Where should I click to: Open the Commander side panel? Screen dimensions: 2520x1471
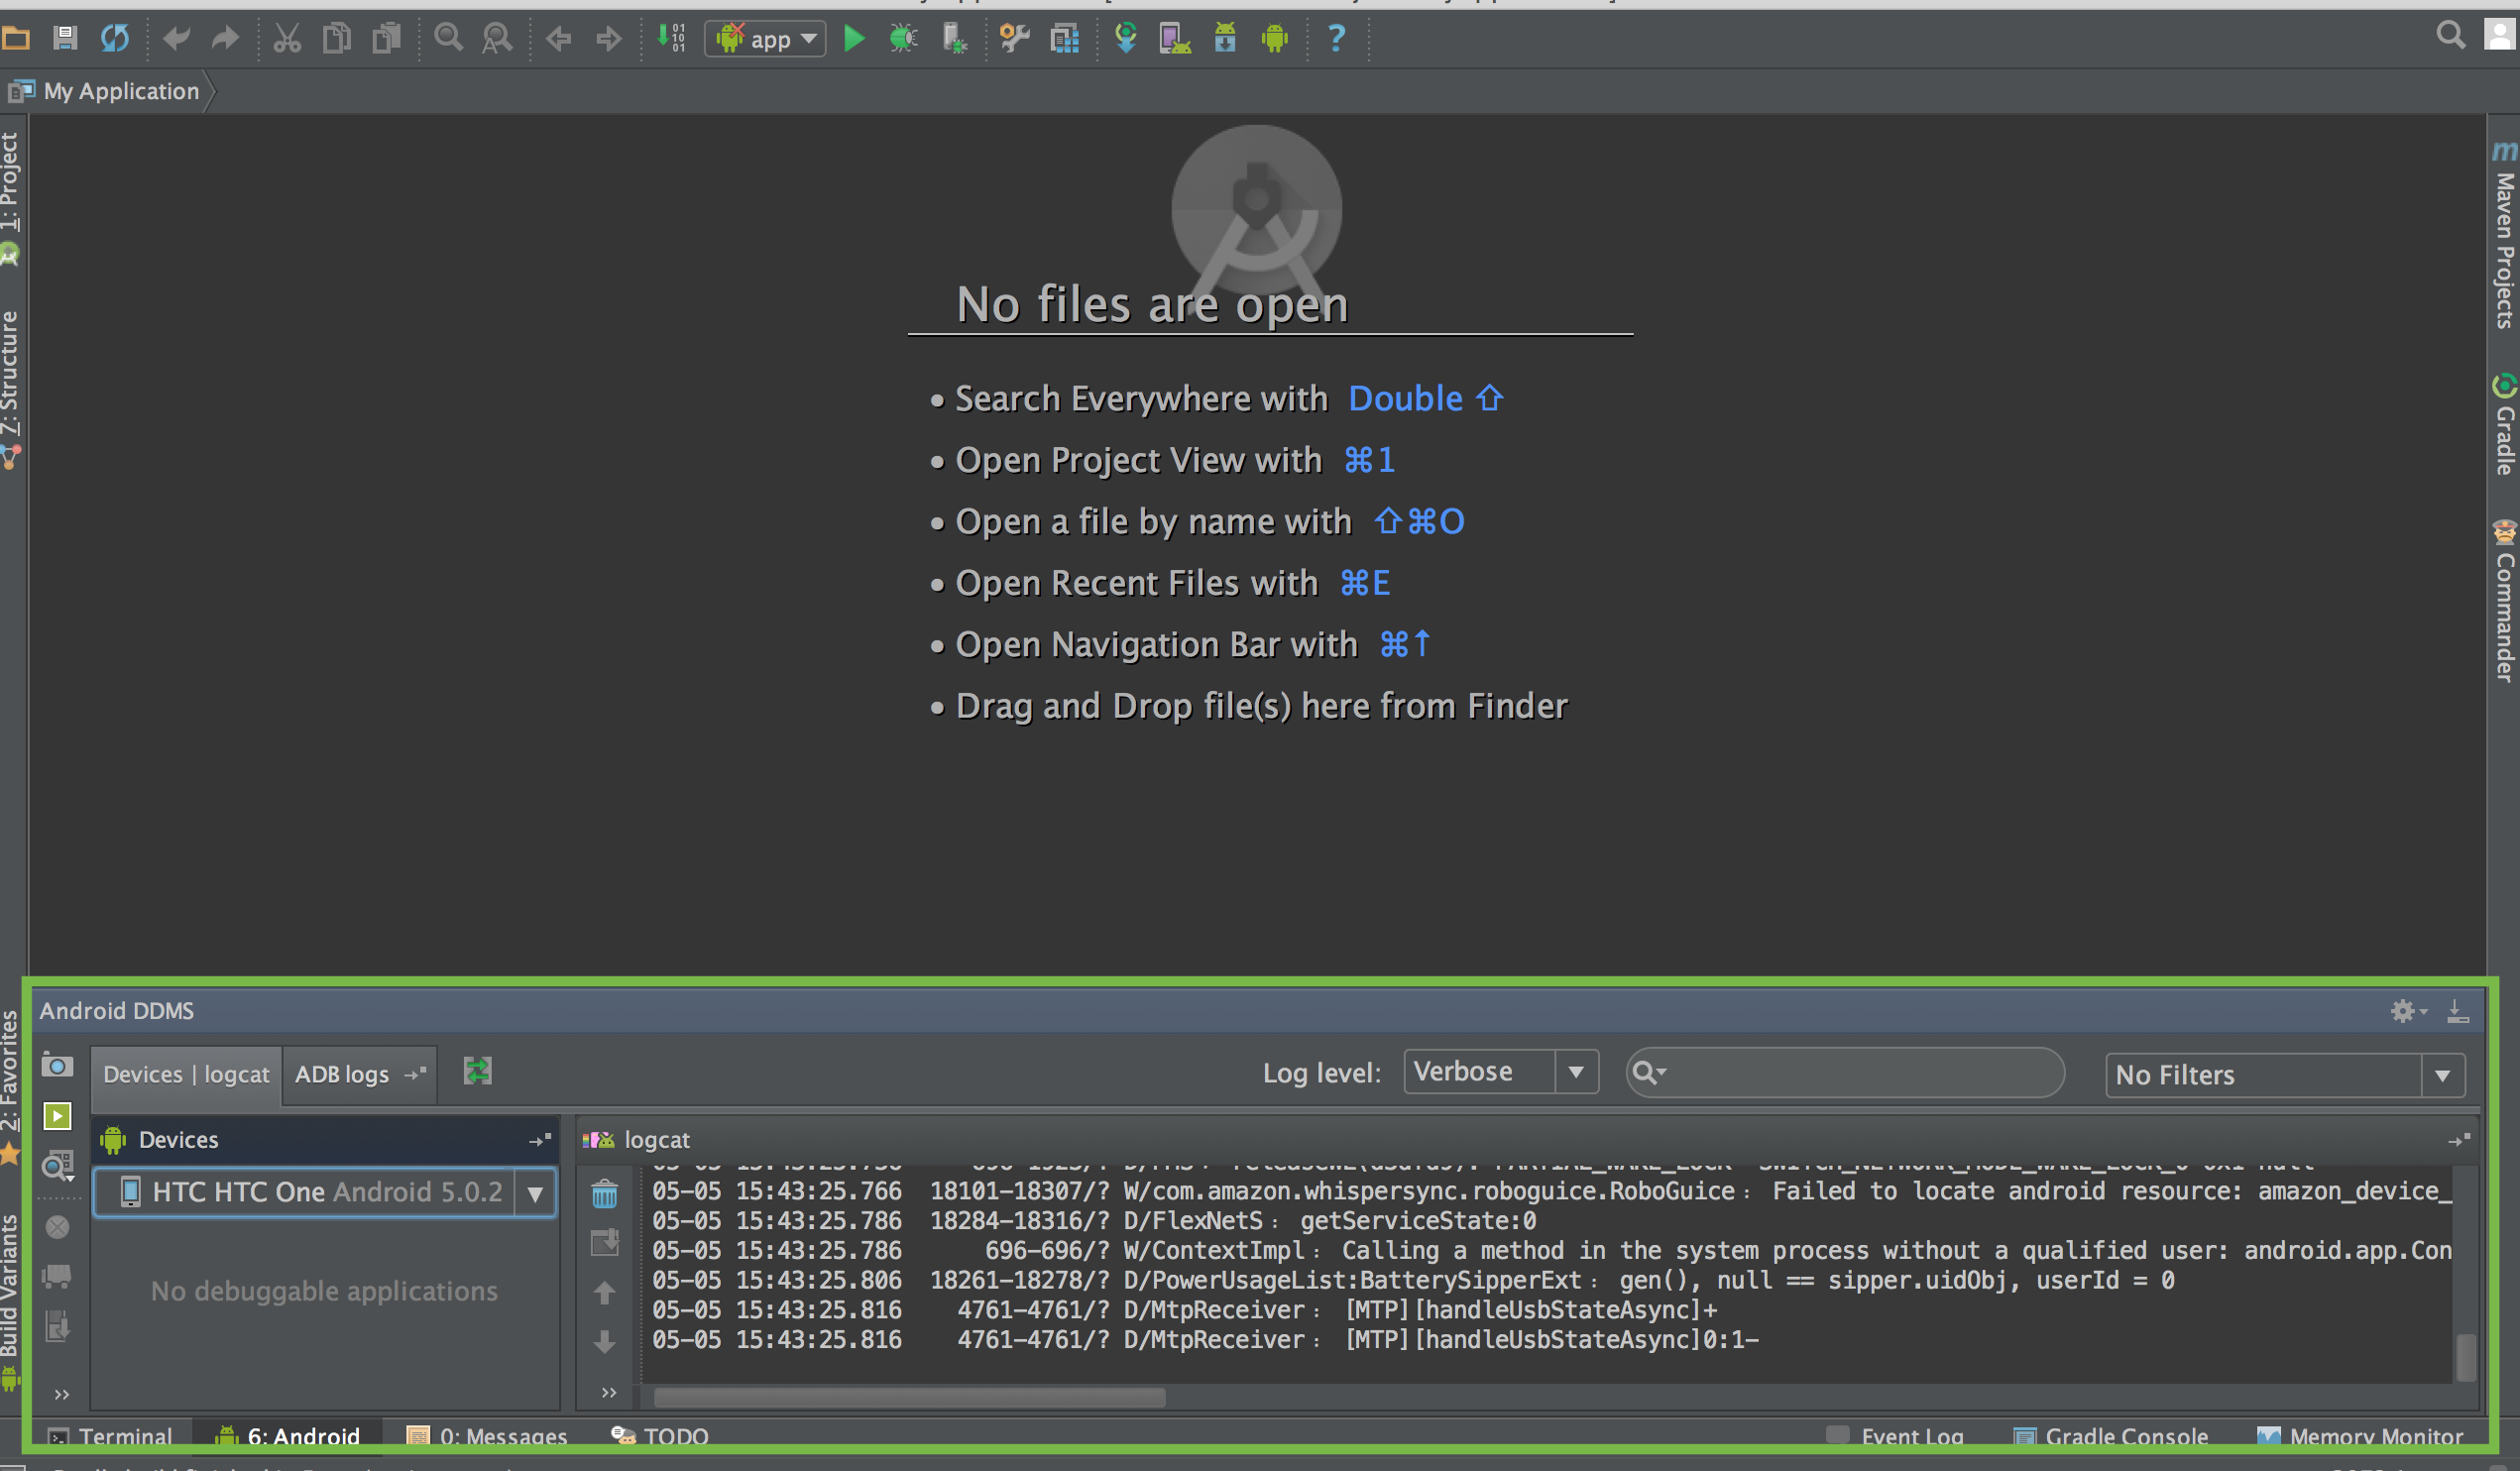[2504, 601]
